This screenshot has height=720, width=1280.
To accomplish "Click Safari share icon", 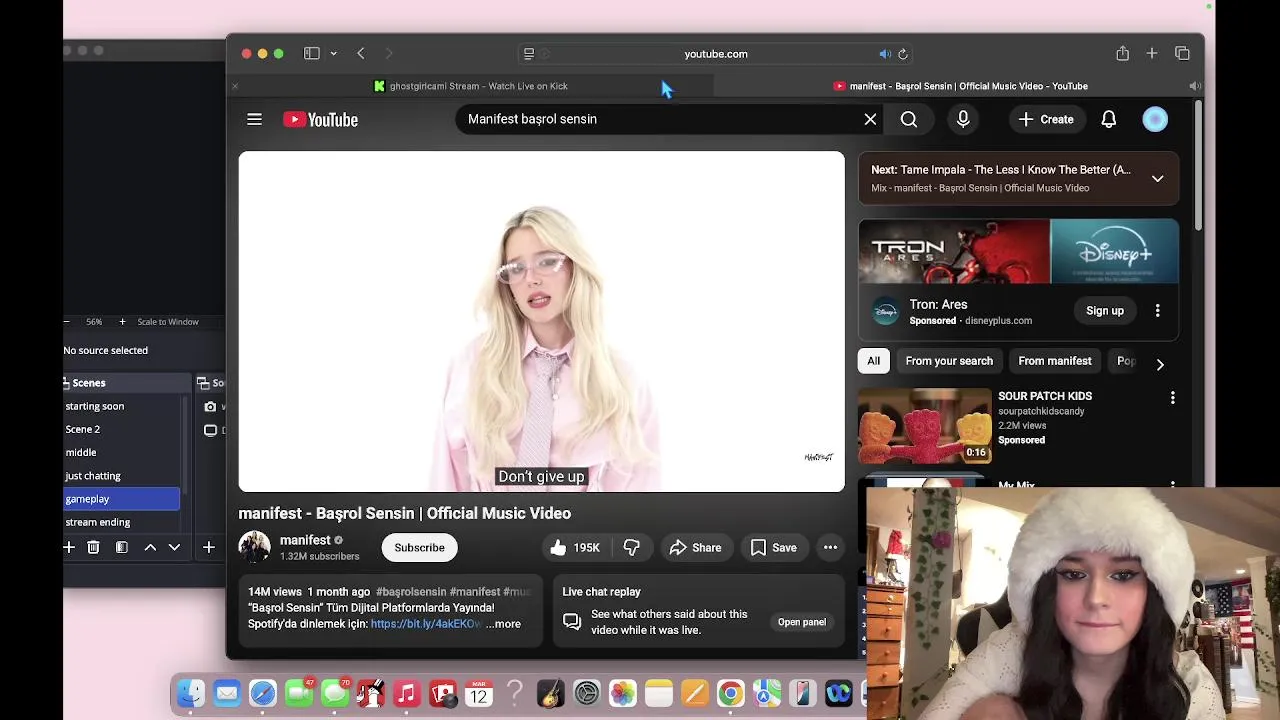I will 1122,53.
